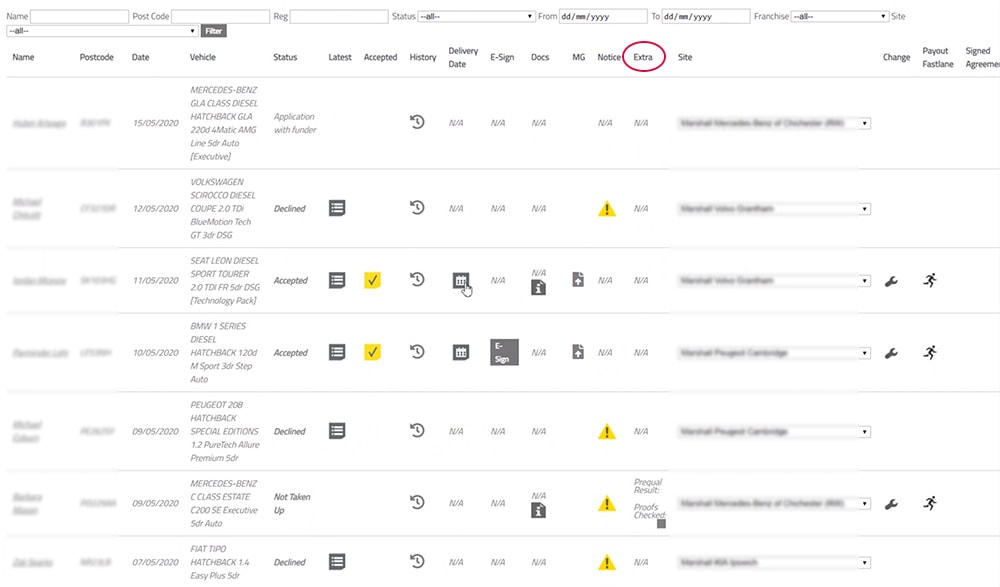Click the 'Application with funder' status
This screenshot has height=587, width=1000.
click(295, 123)
